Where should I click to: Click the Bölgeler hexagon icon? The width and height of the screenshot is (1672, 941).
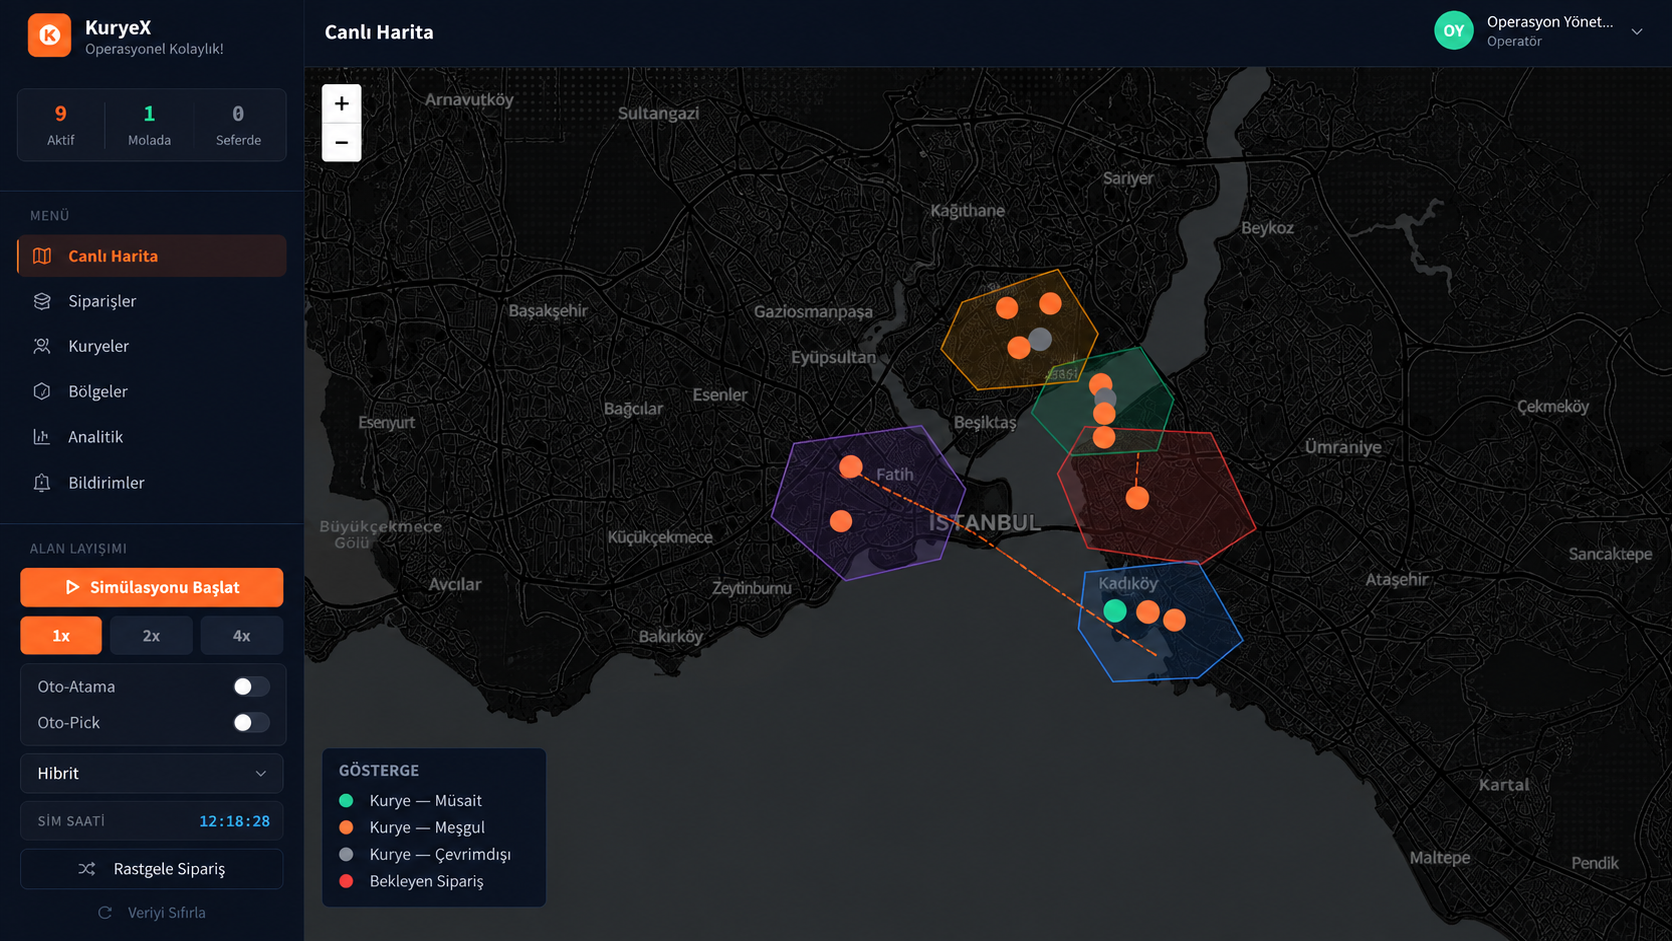pos(42,391)
